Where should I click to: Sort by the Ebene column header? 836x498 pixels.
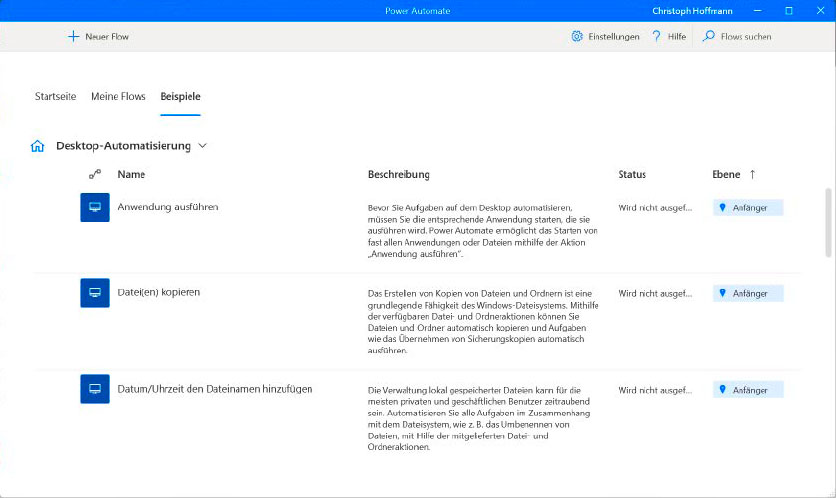[726, 174]
